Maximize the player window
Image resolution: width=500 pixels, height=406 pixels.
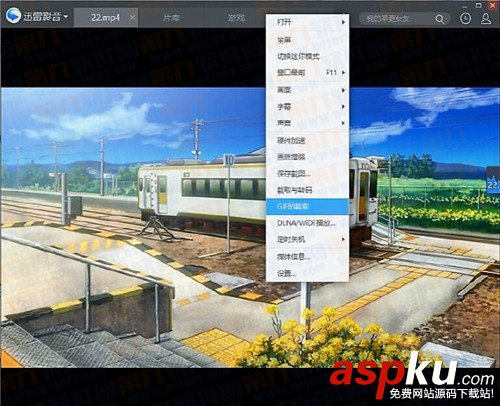coord(479,5)
